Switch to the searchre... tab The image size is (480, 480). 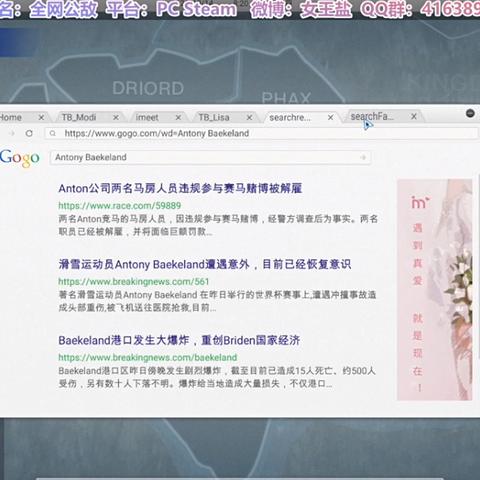pos(290,117)
